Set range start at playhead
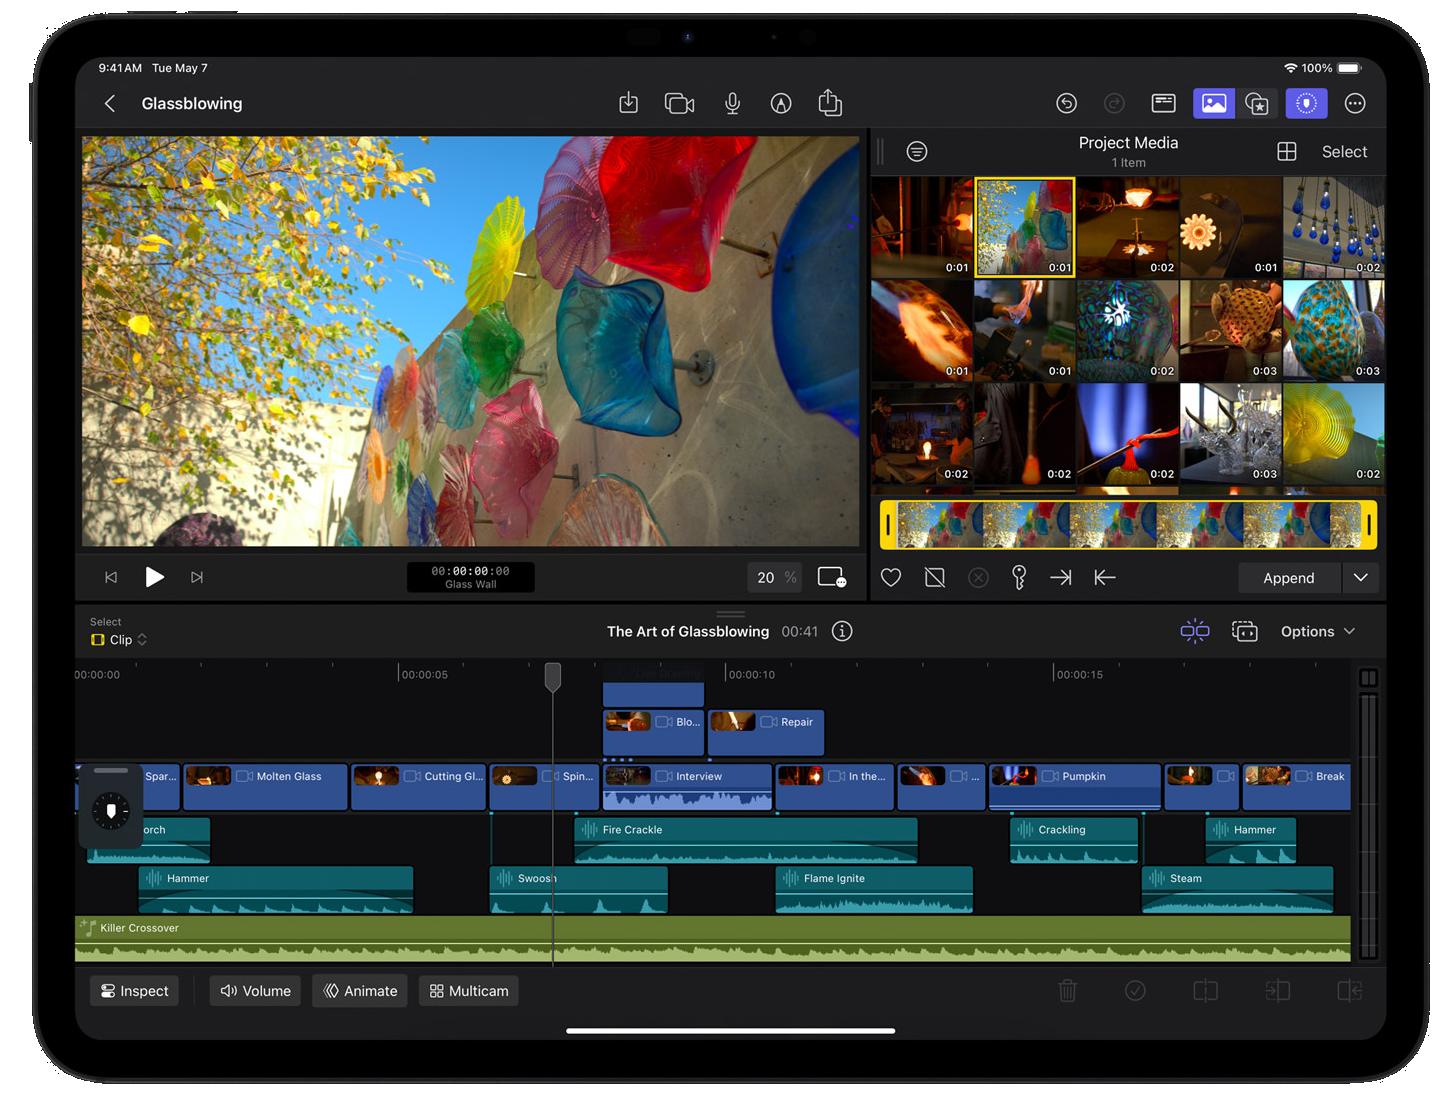 (1105, 577)
